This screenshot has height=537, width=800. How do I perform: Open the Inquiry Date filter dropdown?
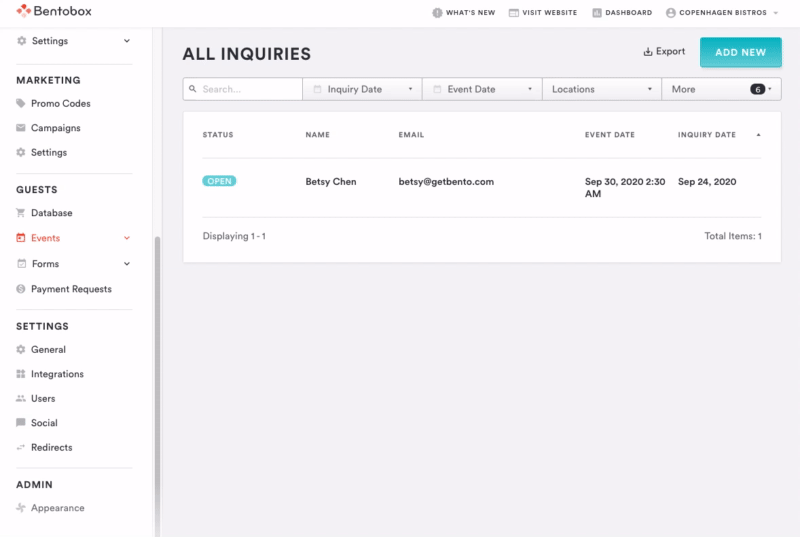(362, 89)
